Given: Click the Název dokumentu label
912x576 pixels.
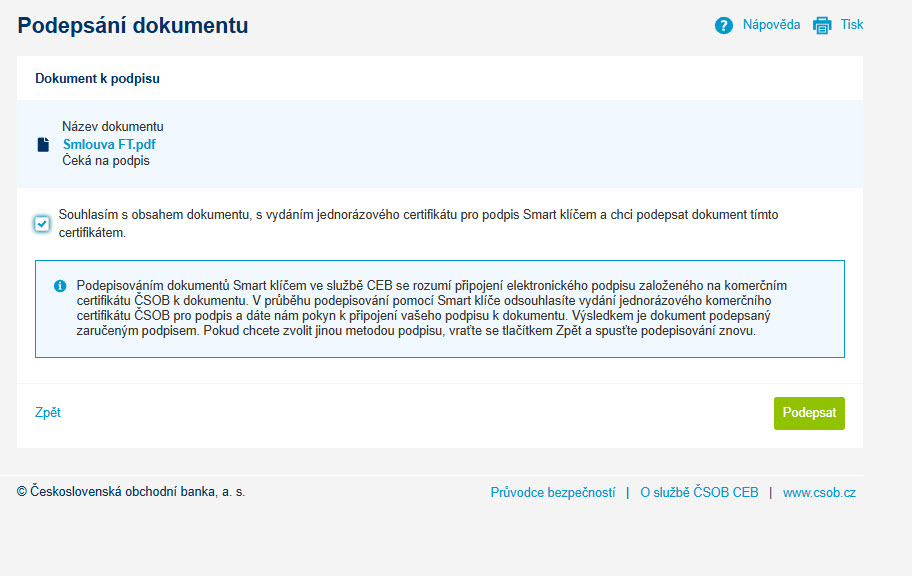Looking at the screenshot, I should coord(113,126).
